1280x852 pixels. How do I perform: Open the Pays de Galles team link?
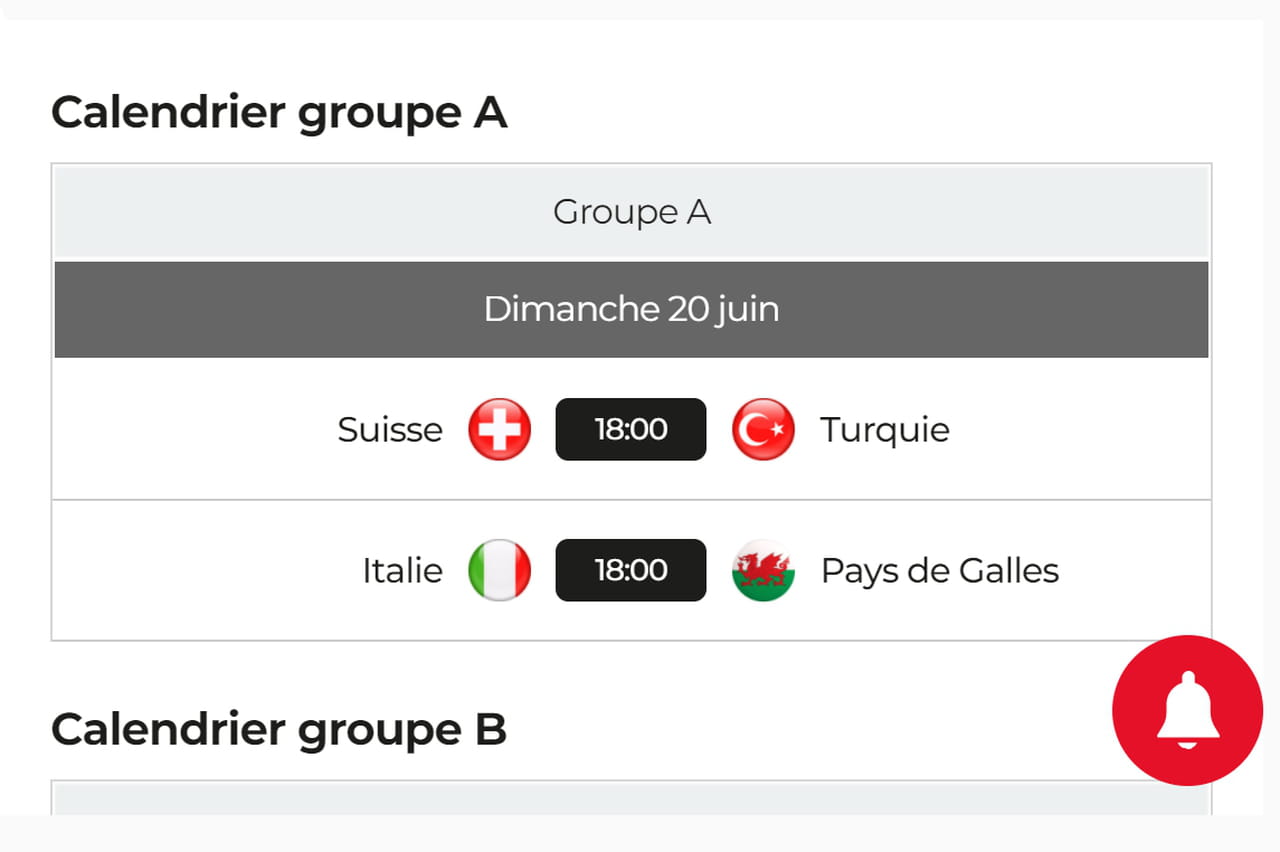940,571
